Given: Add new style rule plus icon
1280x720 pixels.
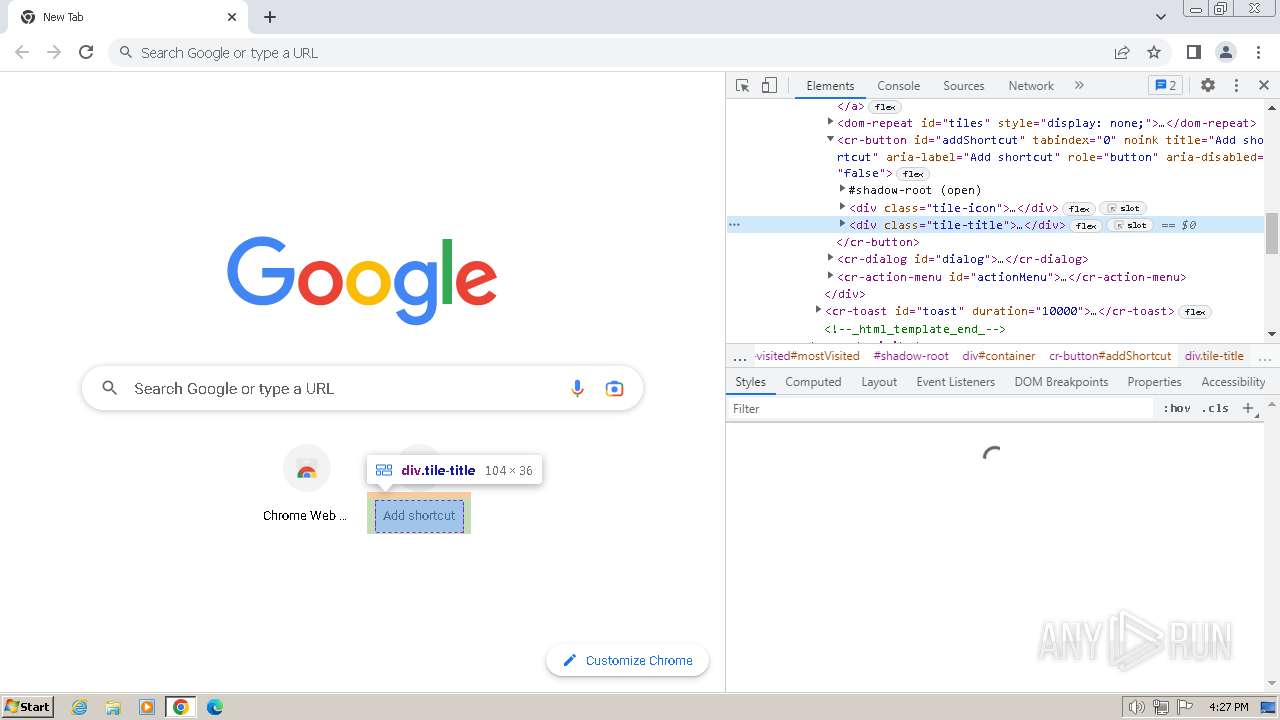Looking at the screenshot, I should click(1247, 408).
